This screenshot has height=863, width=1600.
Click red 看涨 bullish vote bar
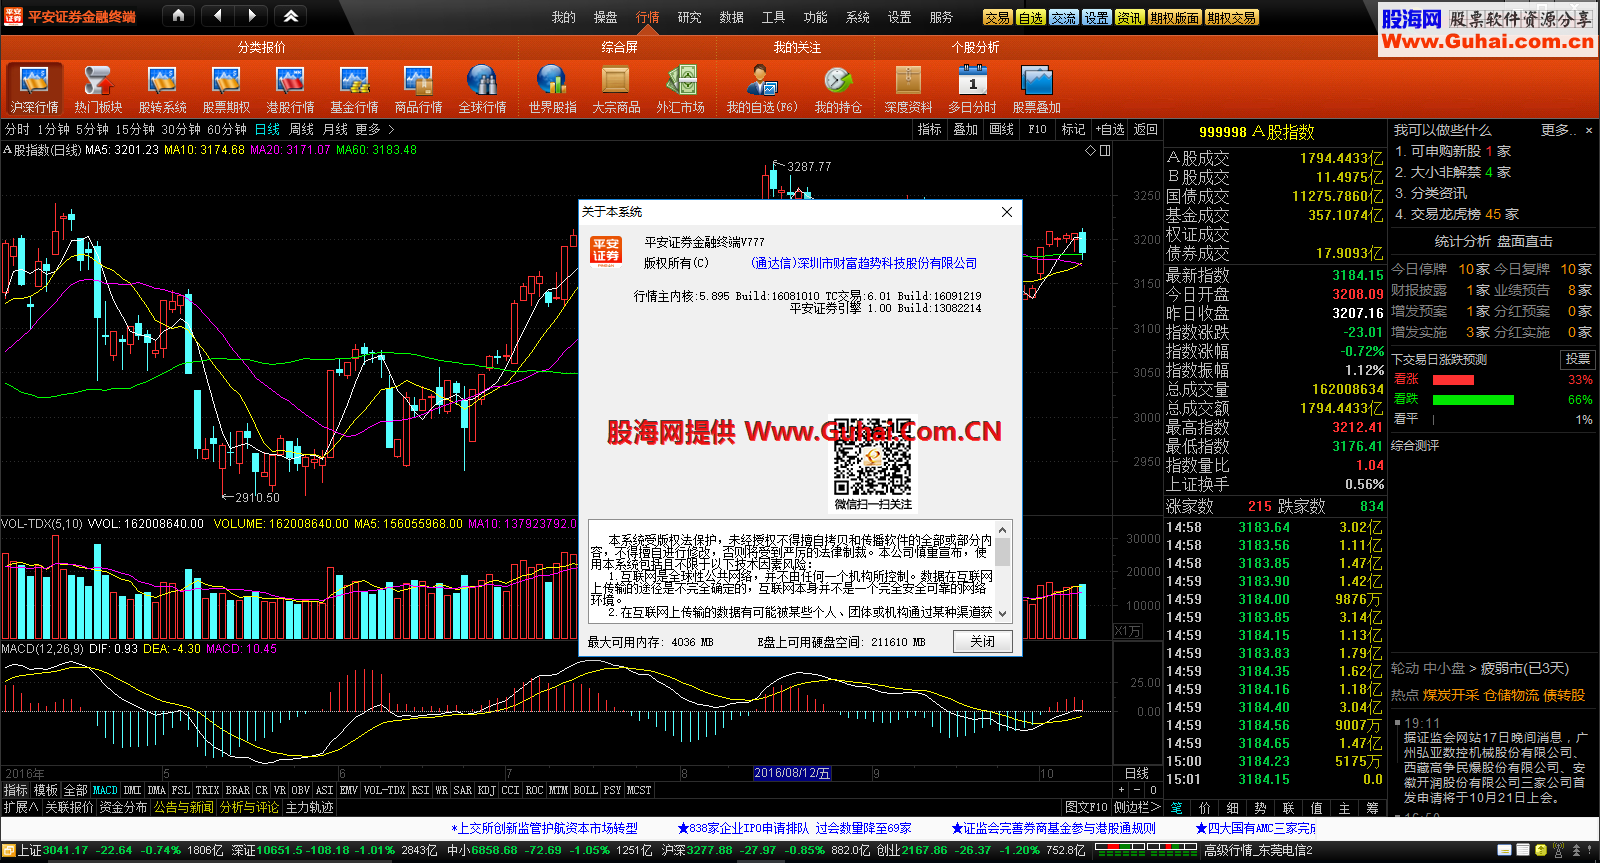(x=1453, y=380)
